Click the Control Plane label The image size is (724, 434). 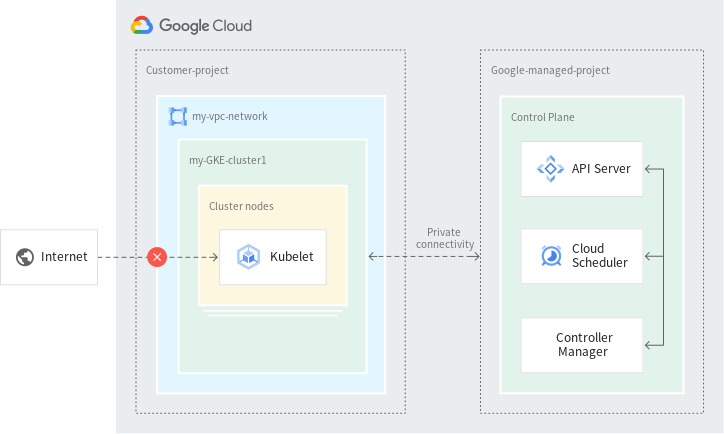point(543,117)
